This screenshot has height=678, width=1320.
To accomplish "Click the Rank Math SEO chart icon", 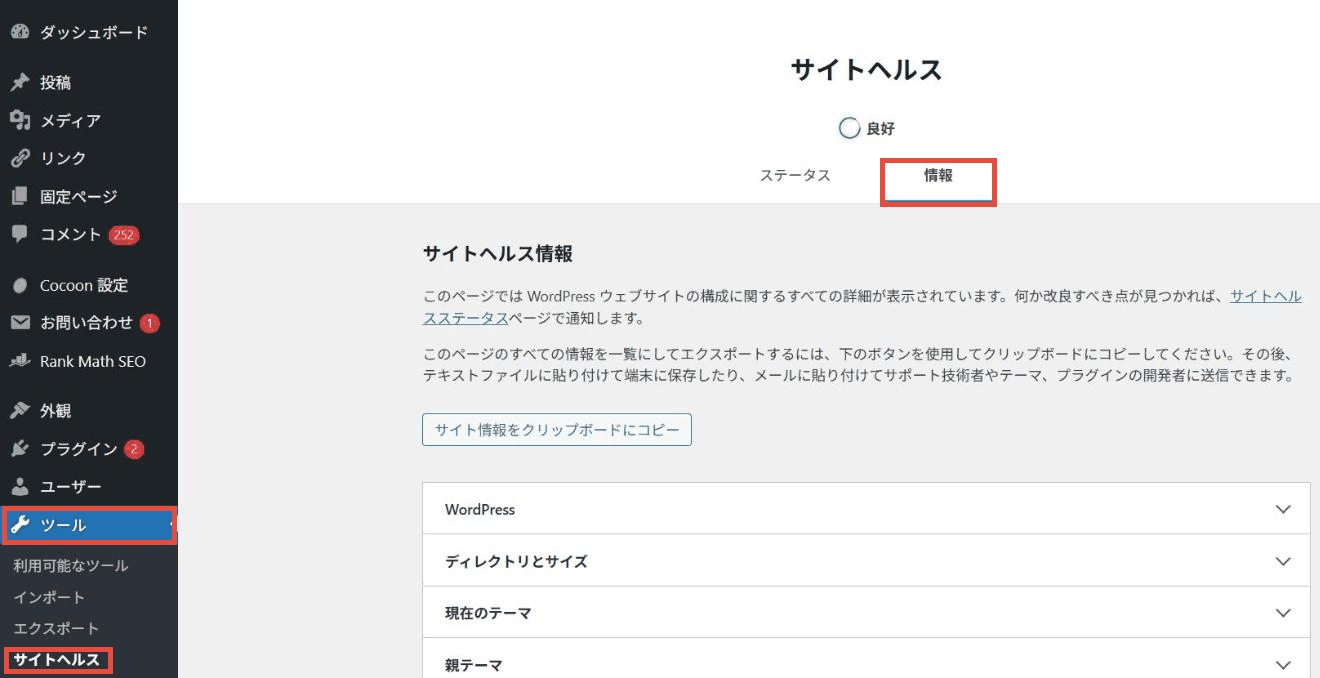I will (19, 361).
